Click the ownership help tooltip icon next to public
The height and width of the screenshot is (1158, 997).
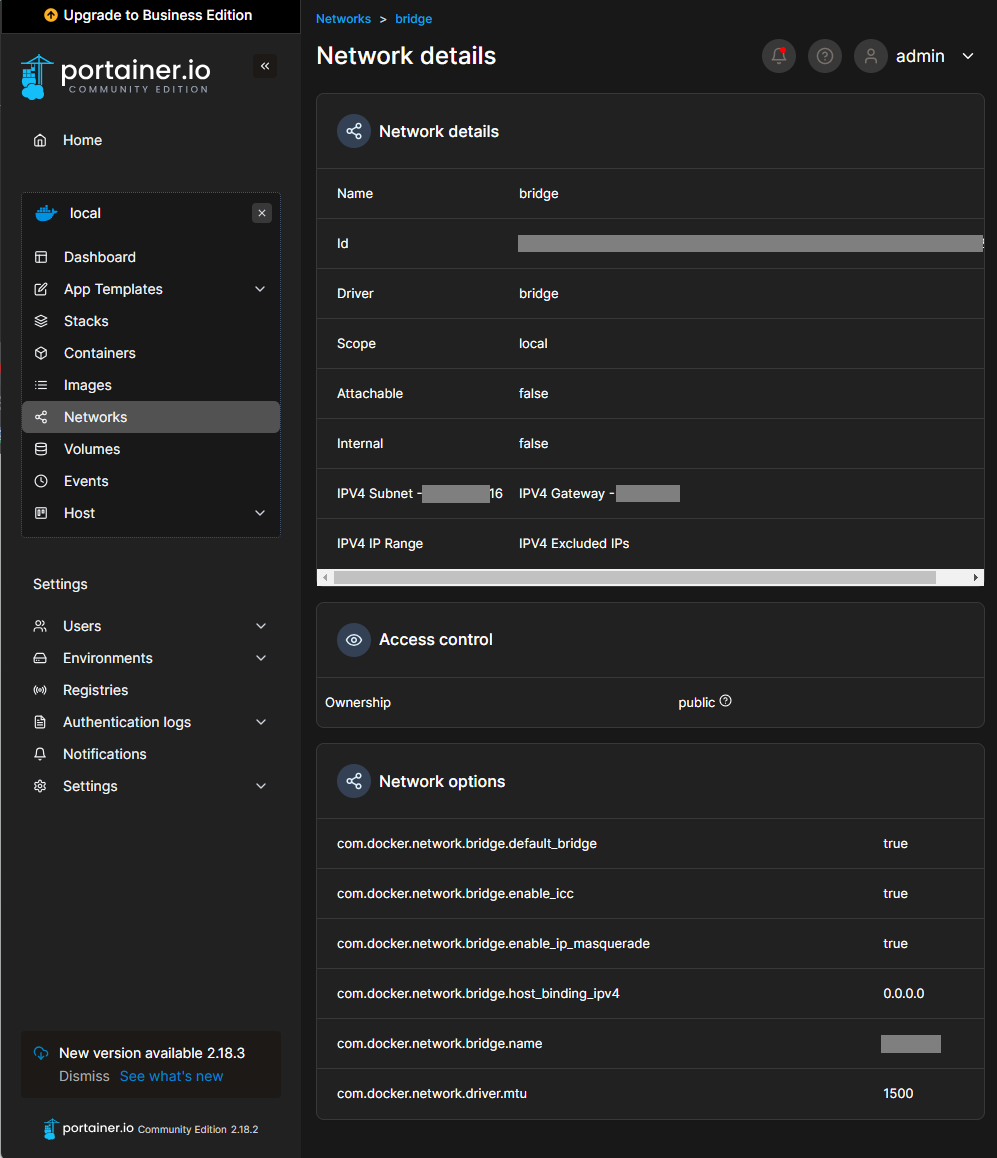(726, 701)
